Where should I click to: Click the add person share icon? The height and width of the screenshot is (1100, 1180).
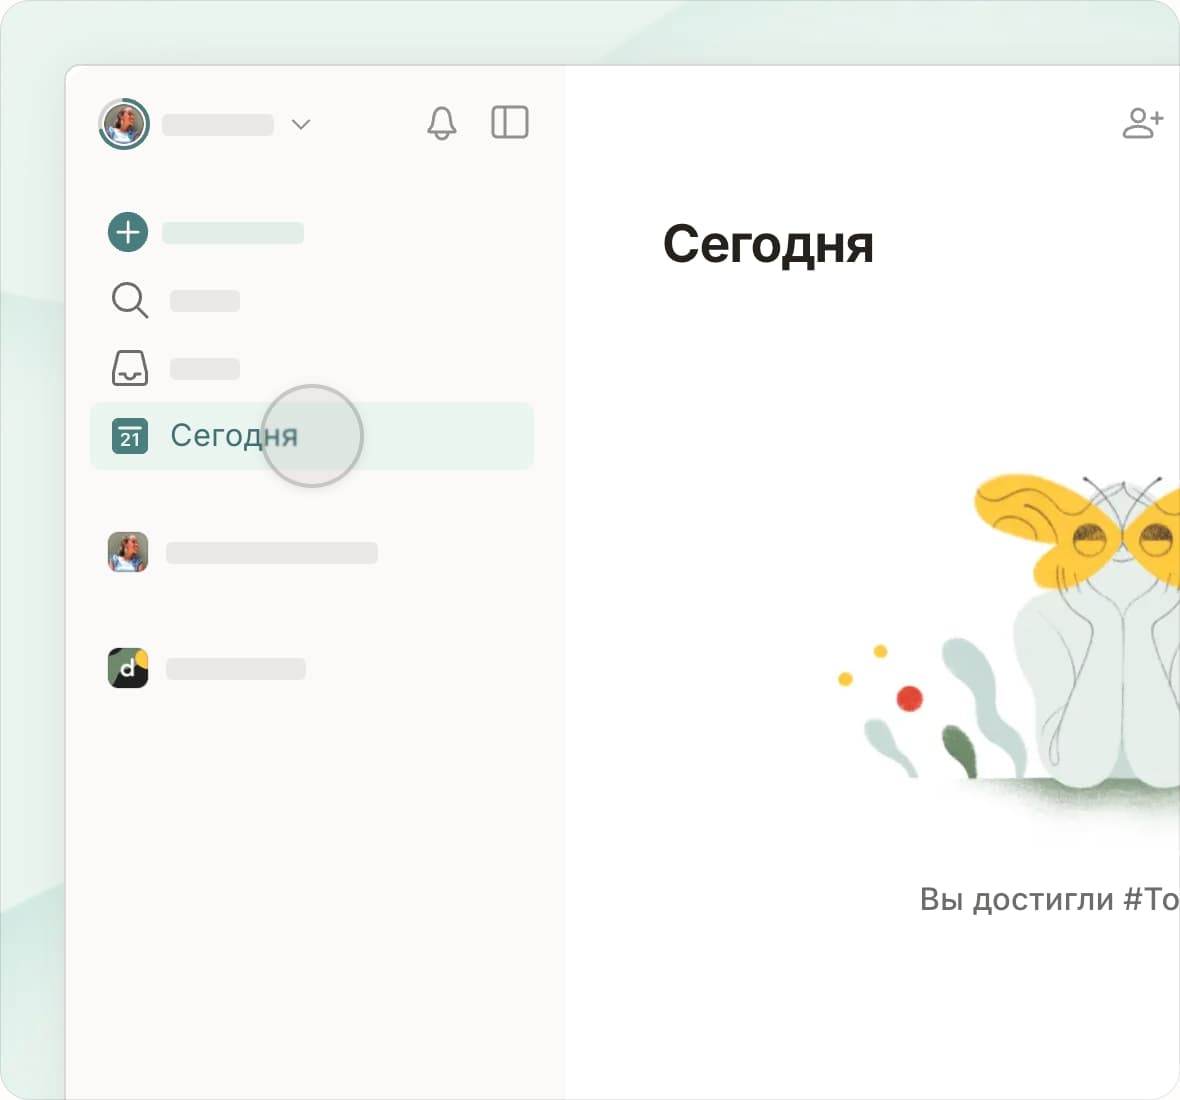[x=1143, y=123]
